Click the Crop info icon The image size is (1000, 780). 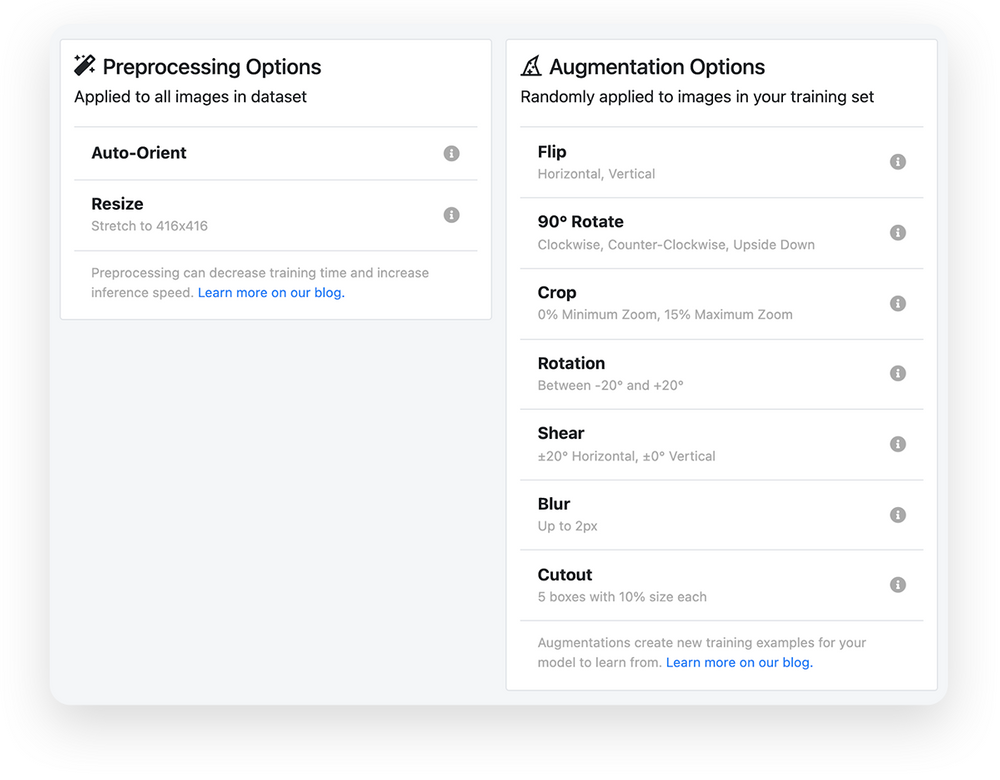pos(898,303)
